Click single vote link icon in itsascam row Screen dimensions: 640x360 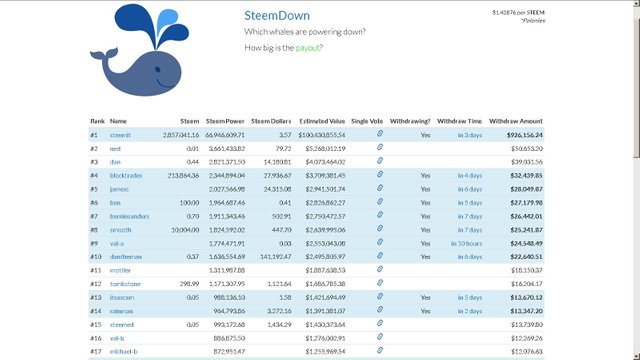click(x=380, y=296)
